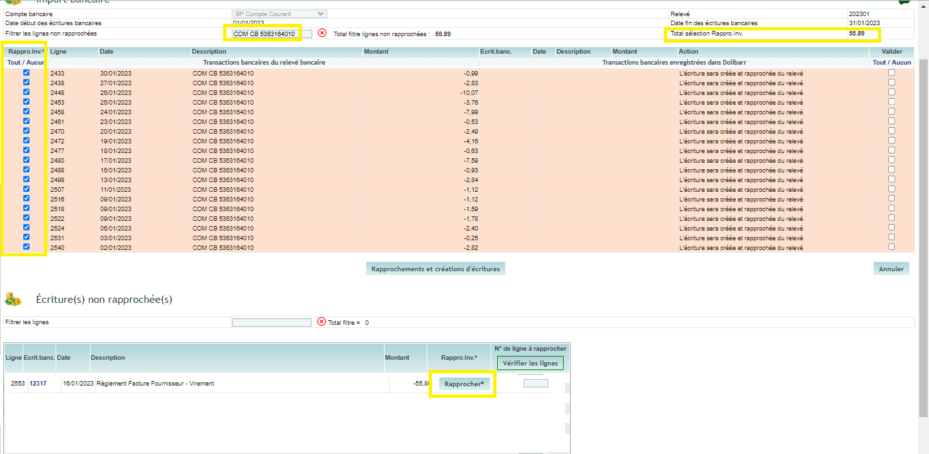929x454 pixels.
Task: Click line number '2553' in lower table
Action: click(x=17, y=383)
